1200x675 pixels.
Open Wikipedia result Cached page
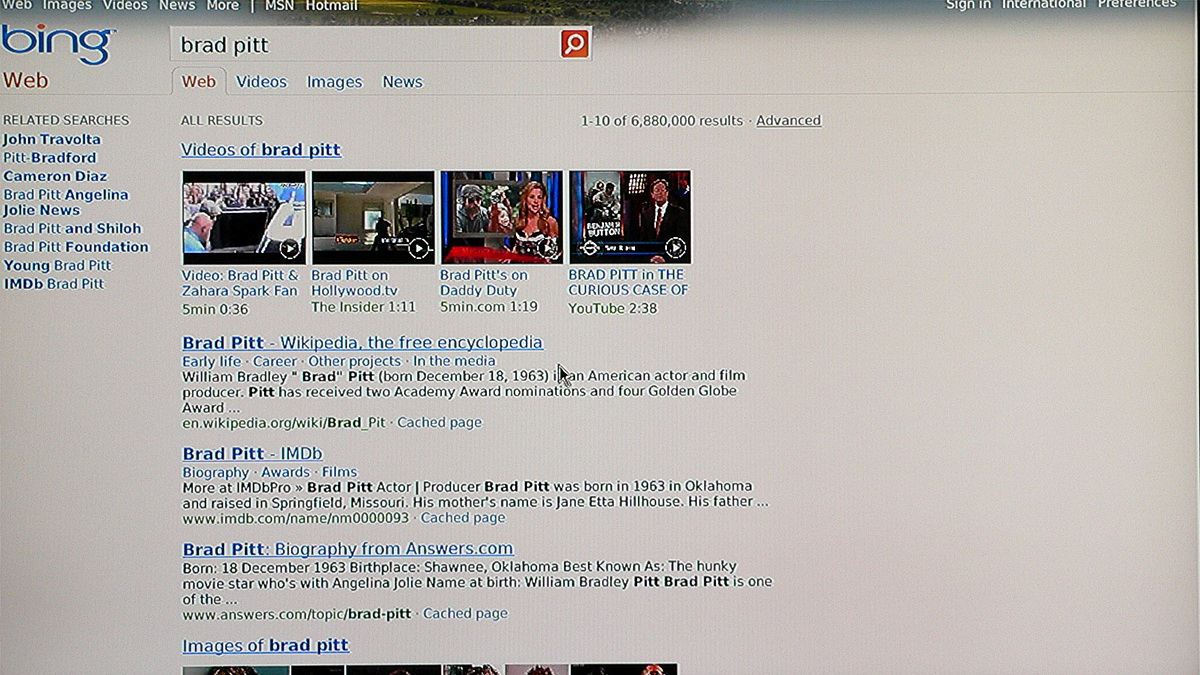(439, 423)
